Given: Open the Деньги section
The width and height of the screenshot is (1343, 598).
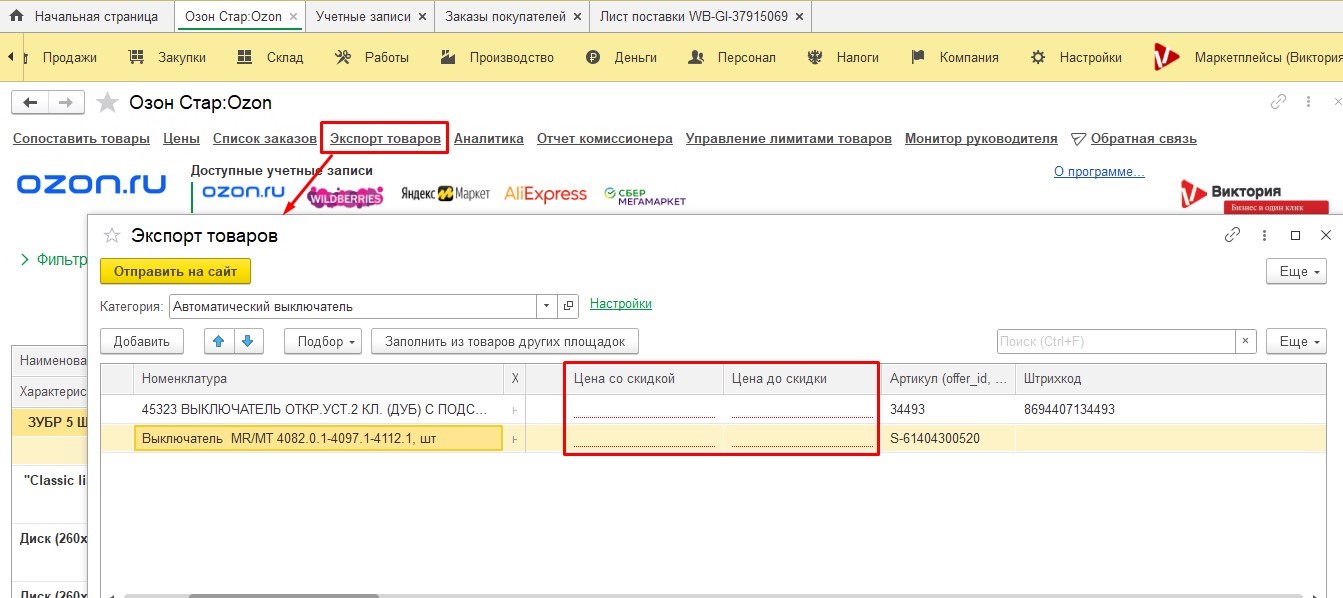Looking at the screenshot, I should click(622, 57).
